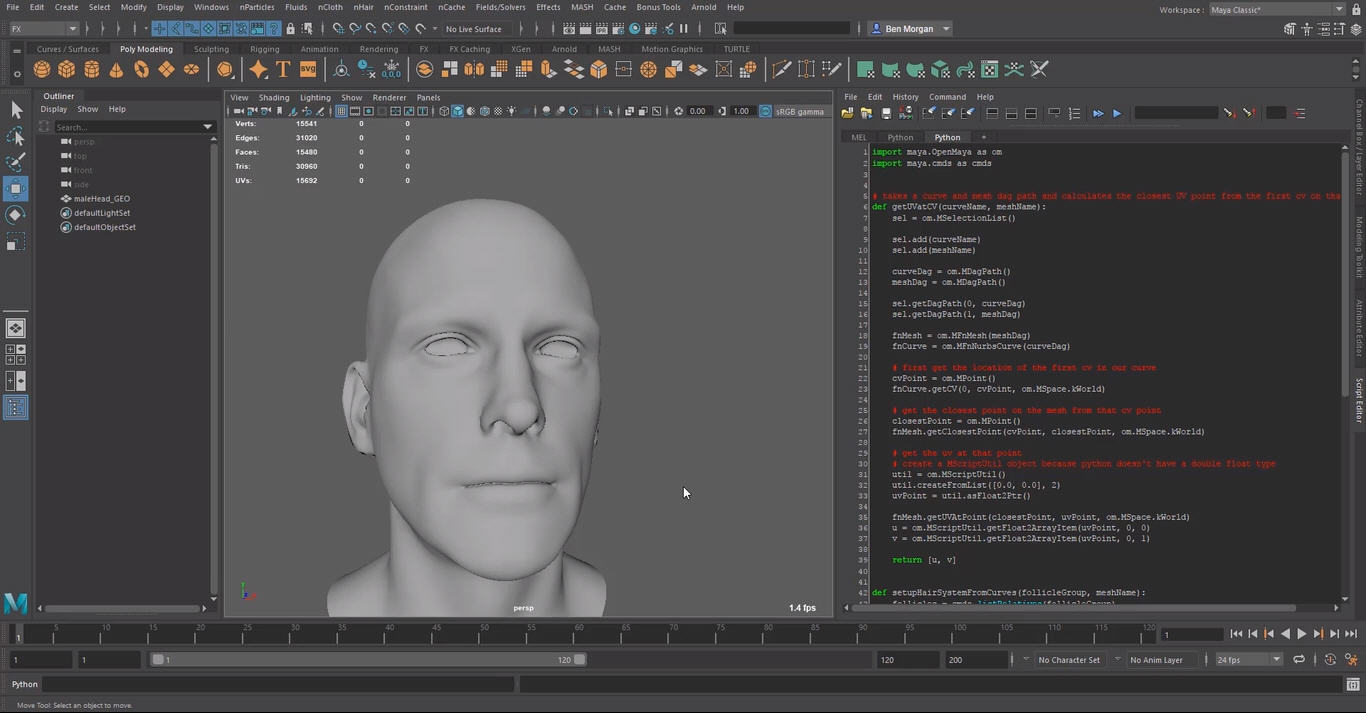This screenshot has height=713, width=1366.
Task: Select the Move tool in toolbox
Action: (x=16, y=188)
